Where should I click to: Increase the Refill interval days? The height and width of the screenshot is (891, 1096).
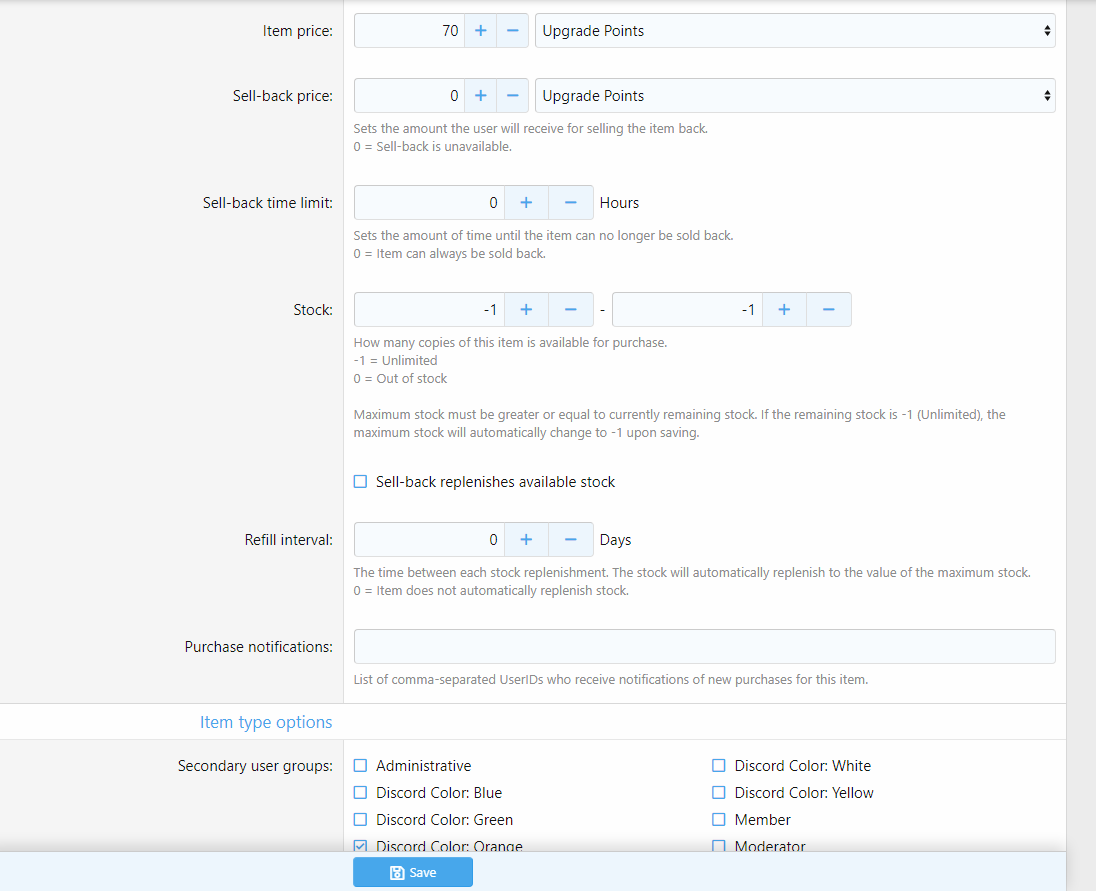tap(526, 539)
